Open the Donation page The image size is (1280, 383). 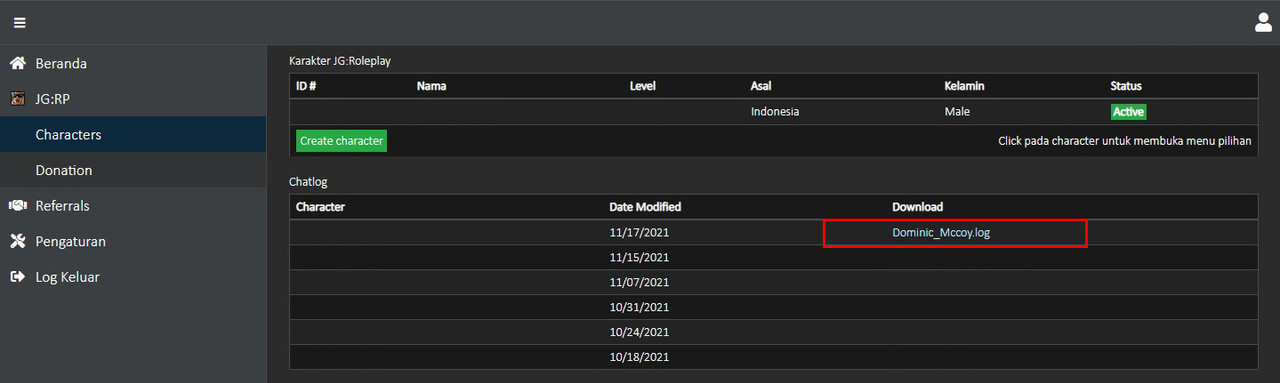[x=133, y=170]
